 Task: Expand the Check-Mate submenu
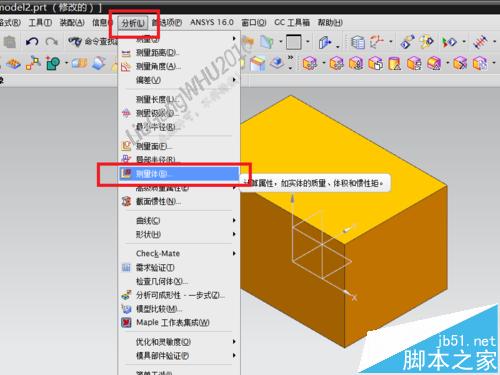click(179, 254)
